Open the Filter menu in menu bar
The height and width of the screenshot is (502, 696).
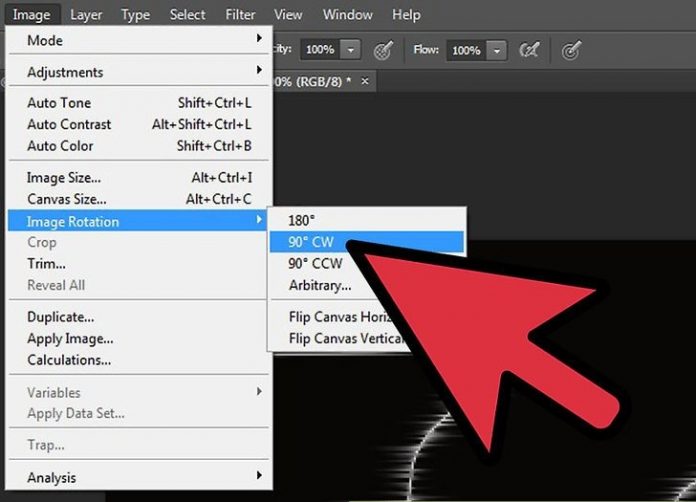(x=240, y=15)
